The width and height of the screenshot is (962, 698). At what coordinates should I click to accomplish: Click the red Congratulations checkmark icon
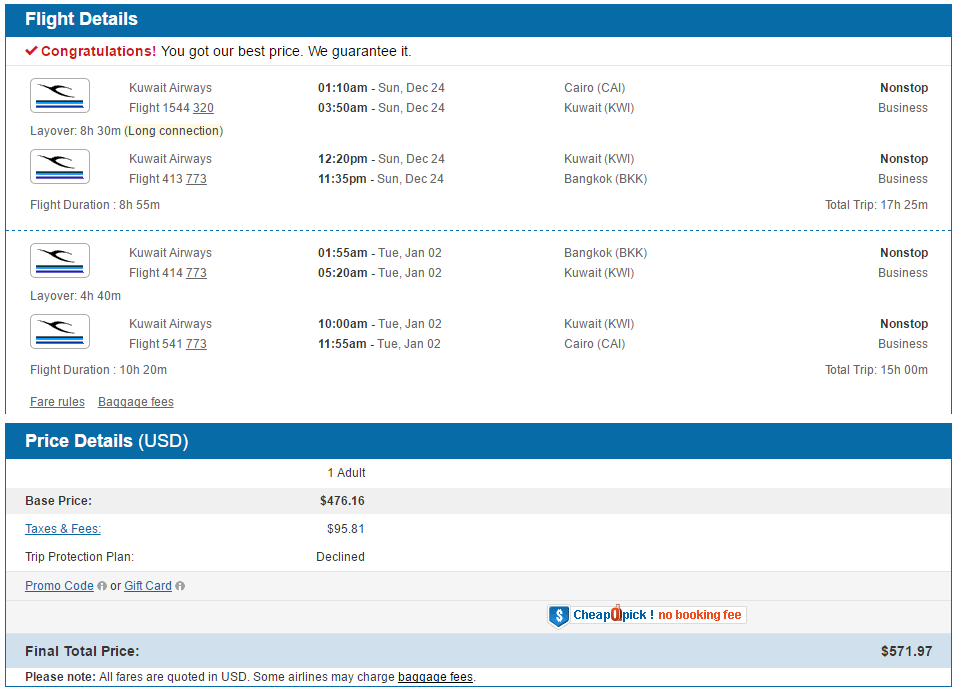pos(31,51)
